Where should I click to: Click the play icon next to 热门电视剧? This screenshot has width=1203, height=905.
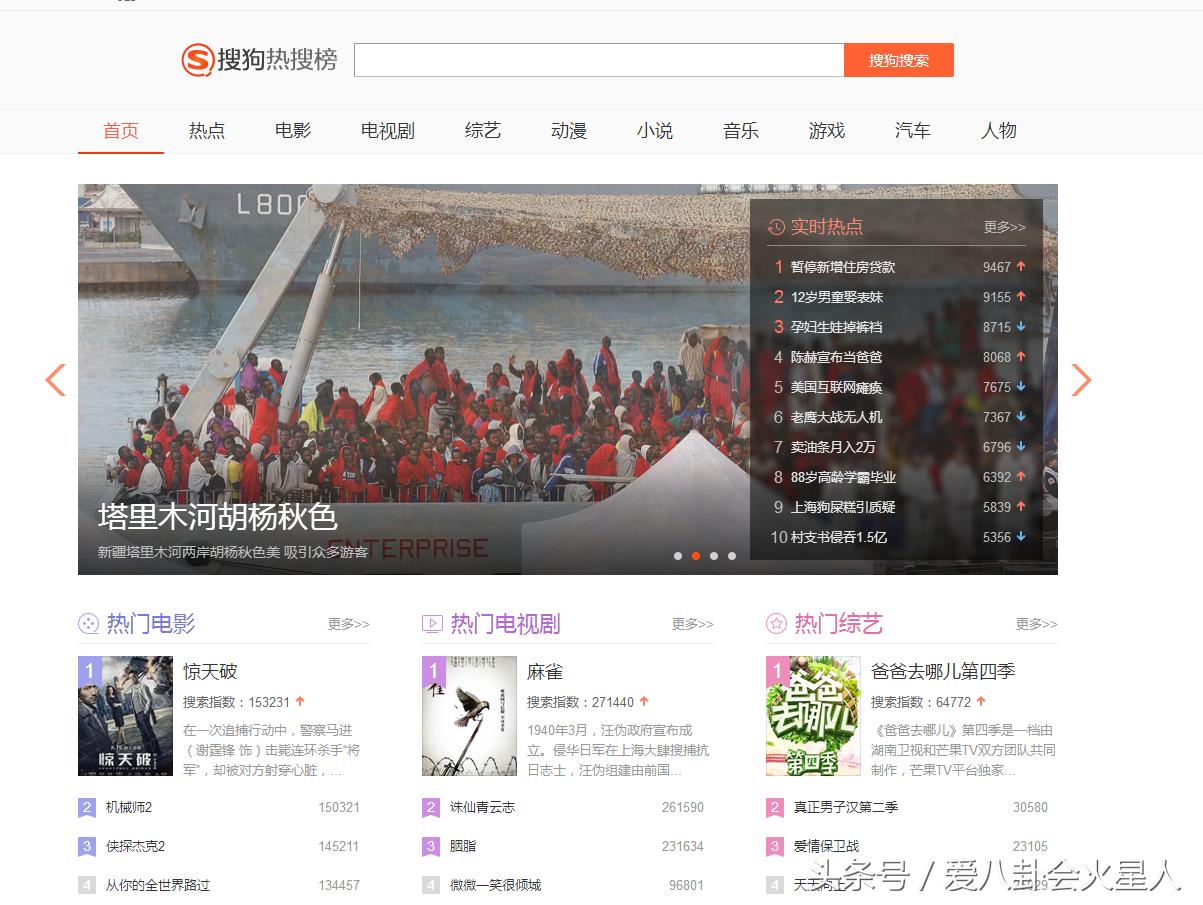[x=431, y=623]
